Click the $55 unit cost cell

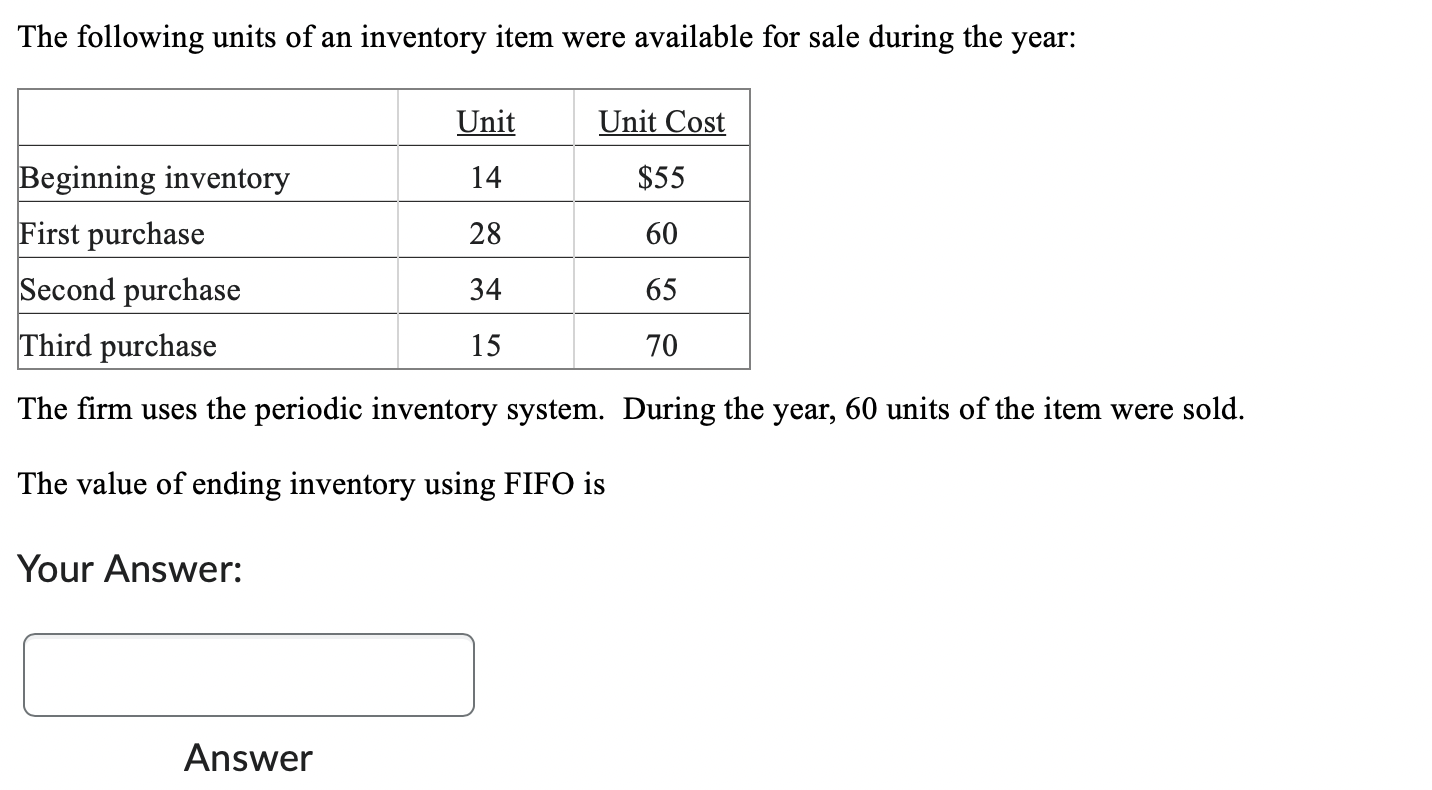click(662, 178)
